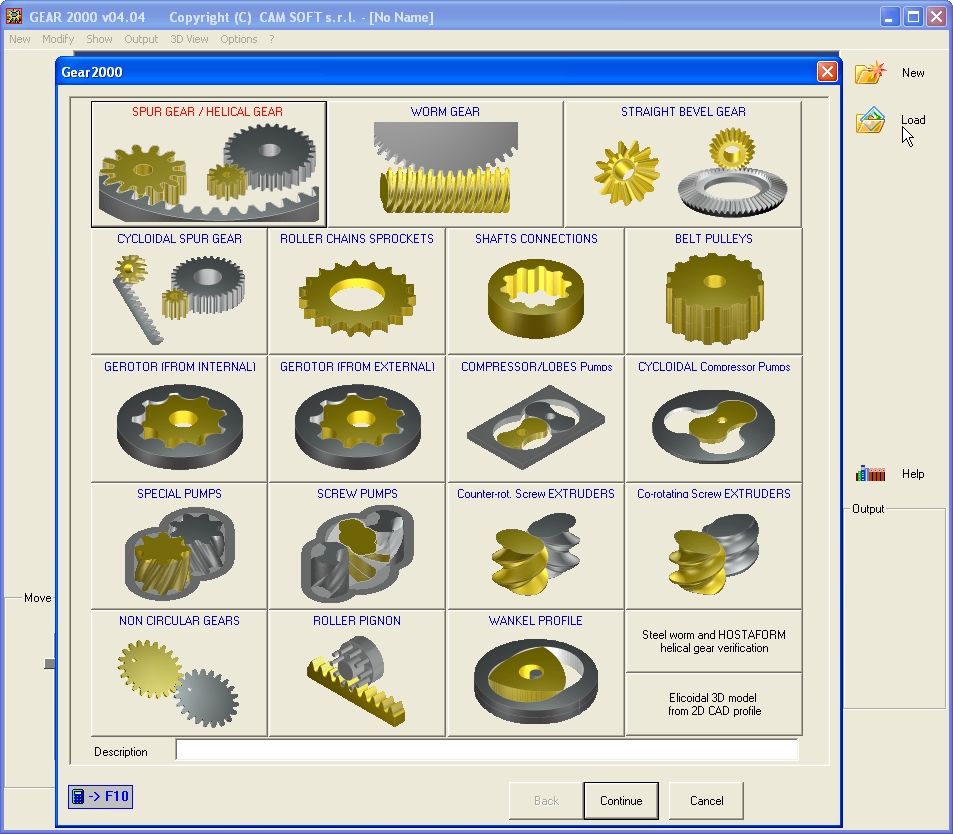The height and width of the screenshot is (834, 953).
Task: Open the 3D View menu
Action: tap(189, 39)
